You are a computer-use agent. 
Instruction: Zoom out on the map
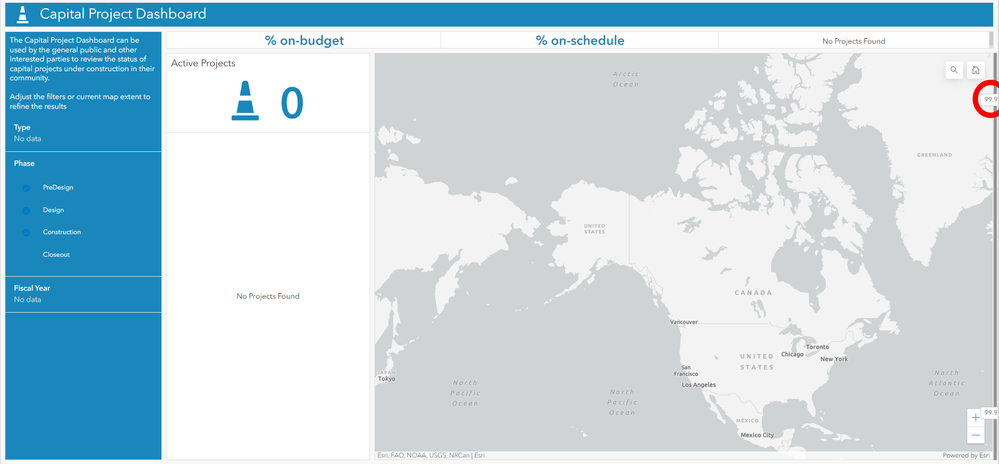point(975,435)
